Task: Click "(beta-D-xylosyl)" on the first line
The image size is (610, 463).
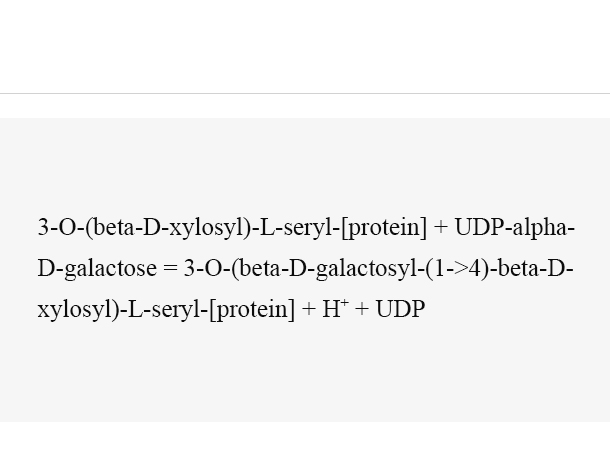Action: pos(168,228)
